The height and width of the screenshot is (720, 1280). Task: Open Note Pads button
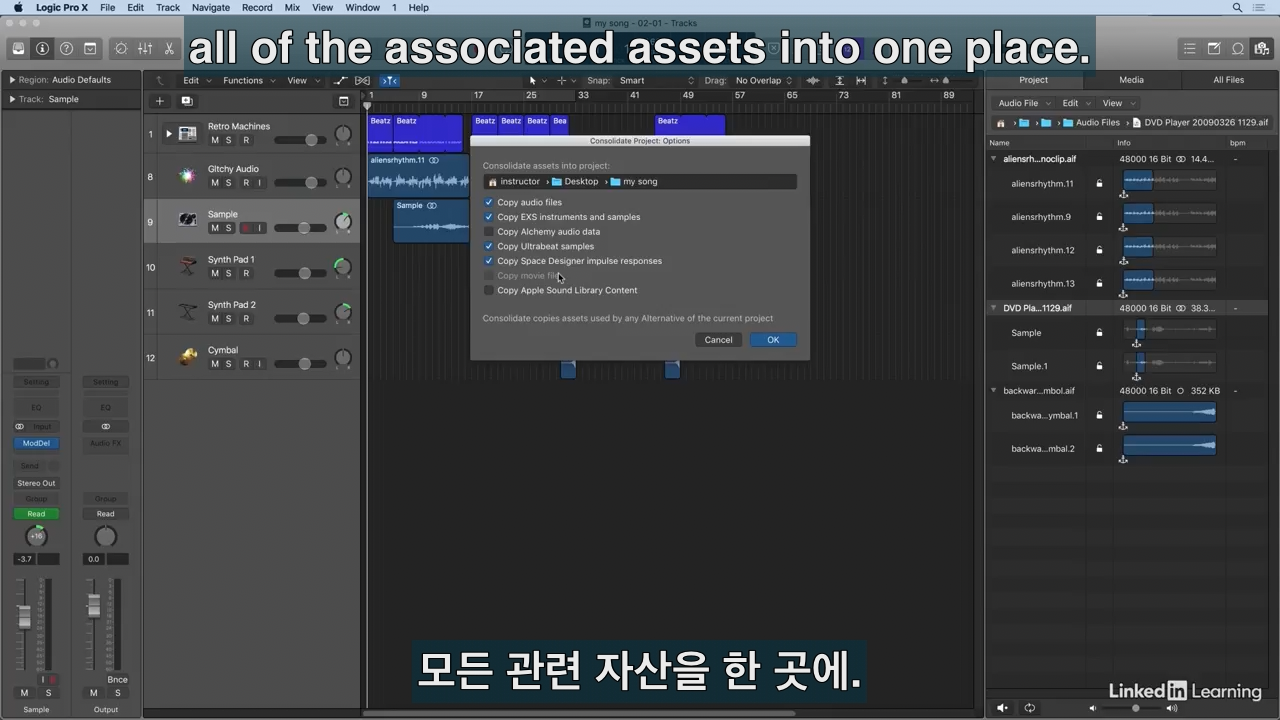pos(1214,48)
